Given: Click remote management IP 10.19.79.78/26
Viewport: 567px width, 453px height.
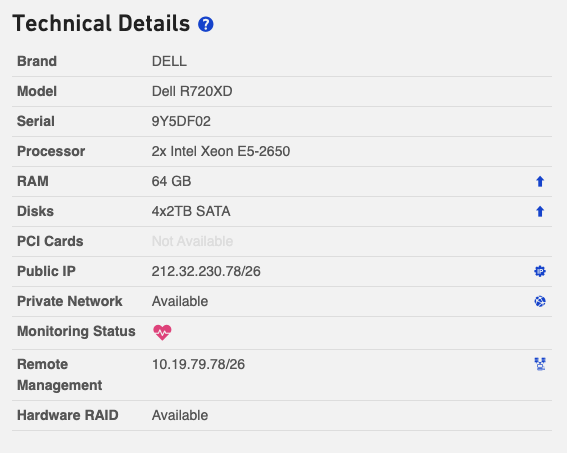Looking at the screenshot, I should pyautogui.click(x=198, y=364).
